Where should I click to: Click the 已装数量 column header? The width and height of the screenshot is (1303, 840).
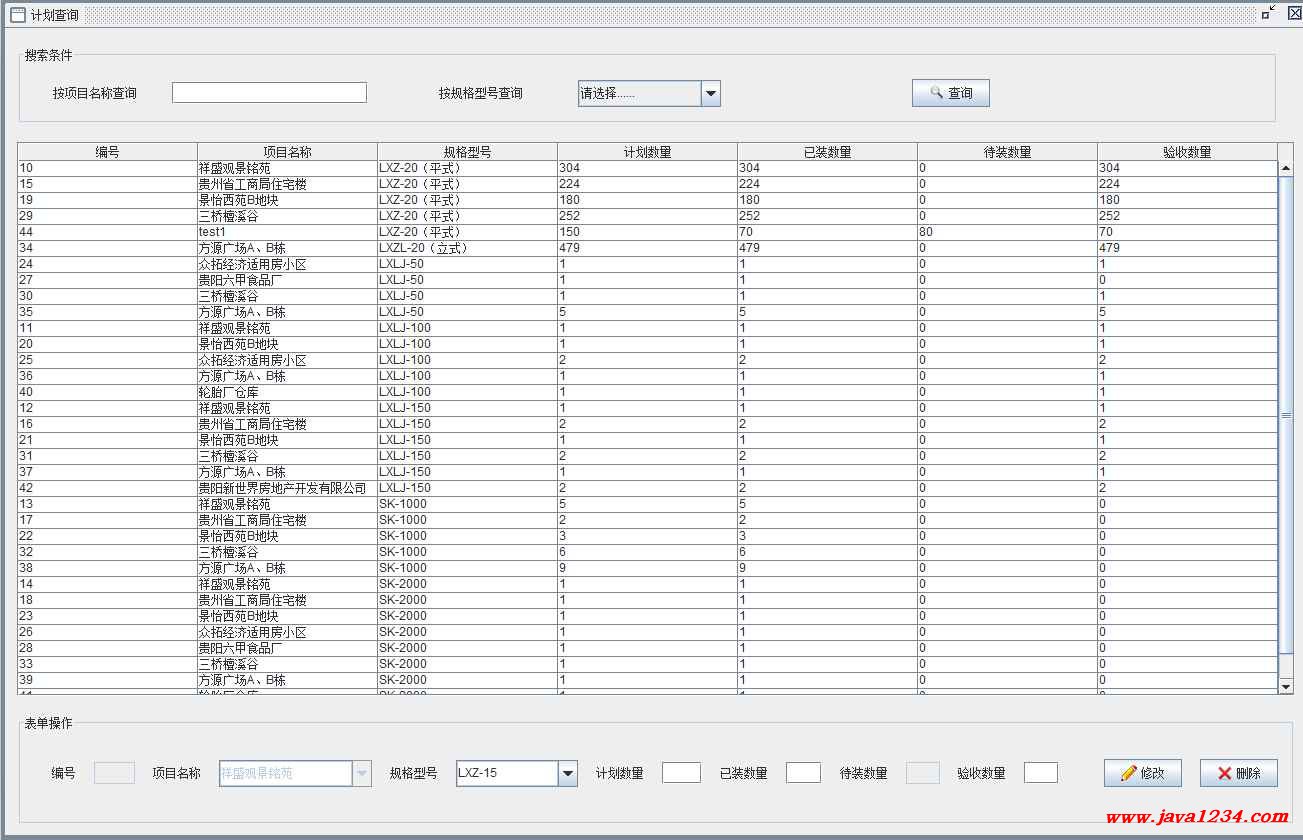pos(828,152)
